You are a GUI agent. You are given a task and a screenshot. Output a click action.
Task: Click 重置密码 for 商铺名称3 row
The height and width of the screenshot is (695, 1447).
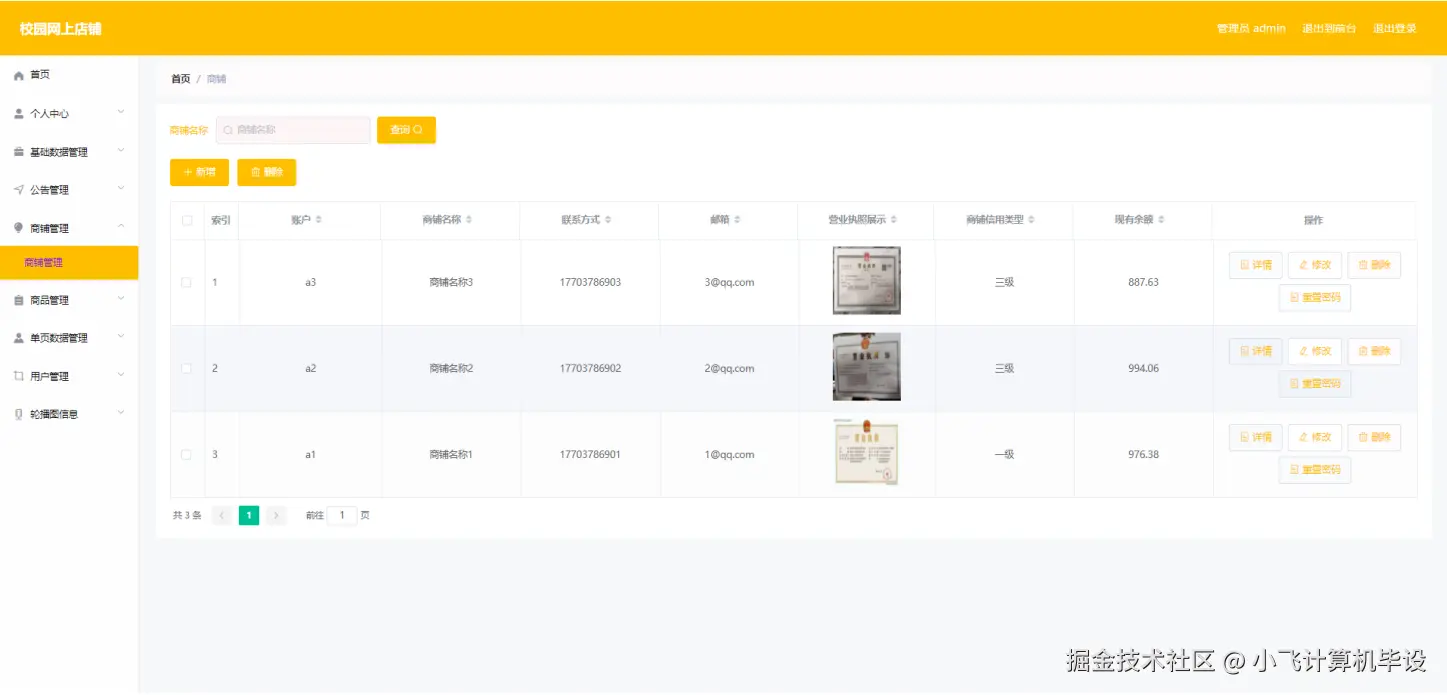coord(1315,298)
